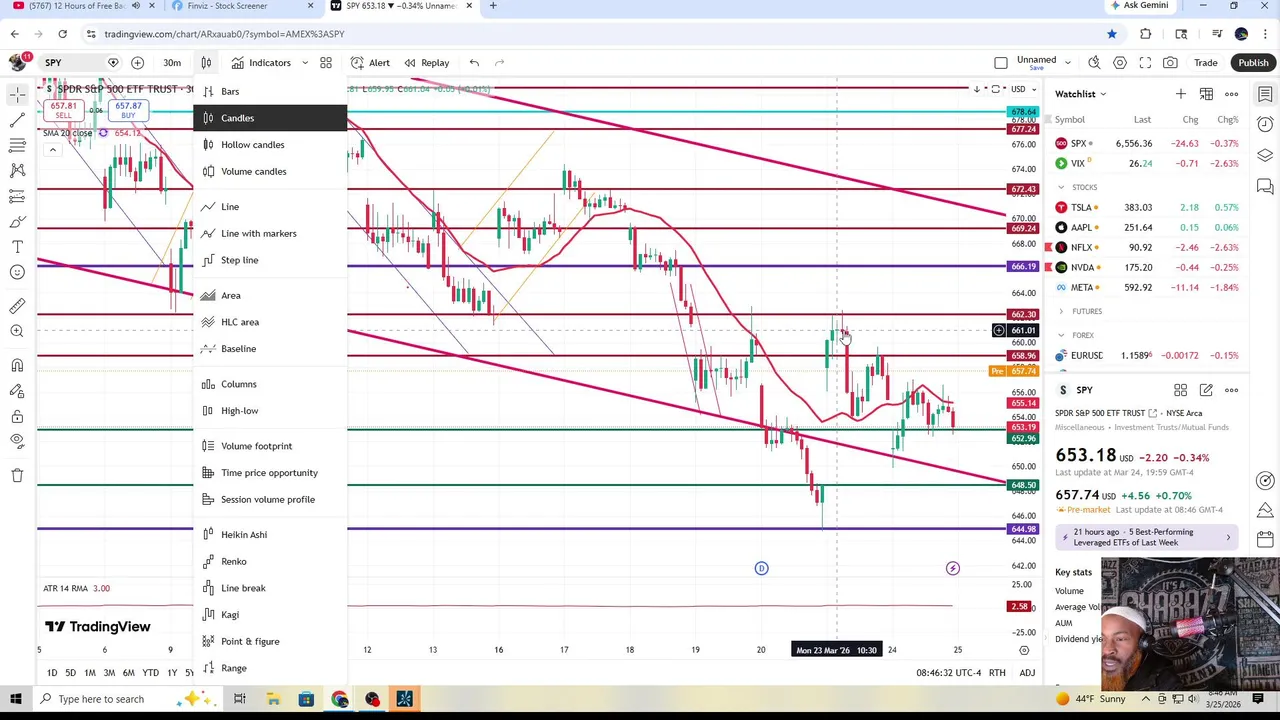Choose Session volume profile option
Viewport: 1280px width, 720px height.
[270, 499]
